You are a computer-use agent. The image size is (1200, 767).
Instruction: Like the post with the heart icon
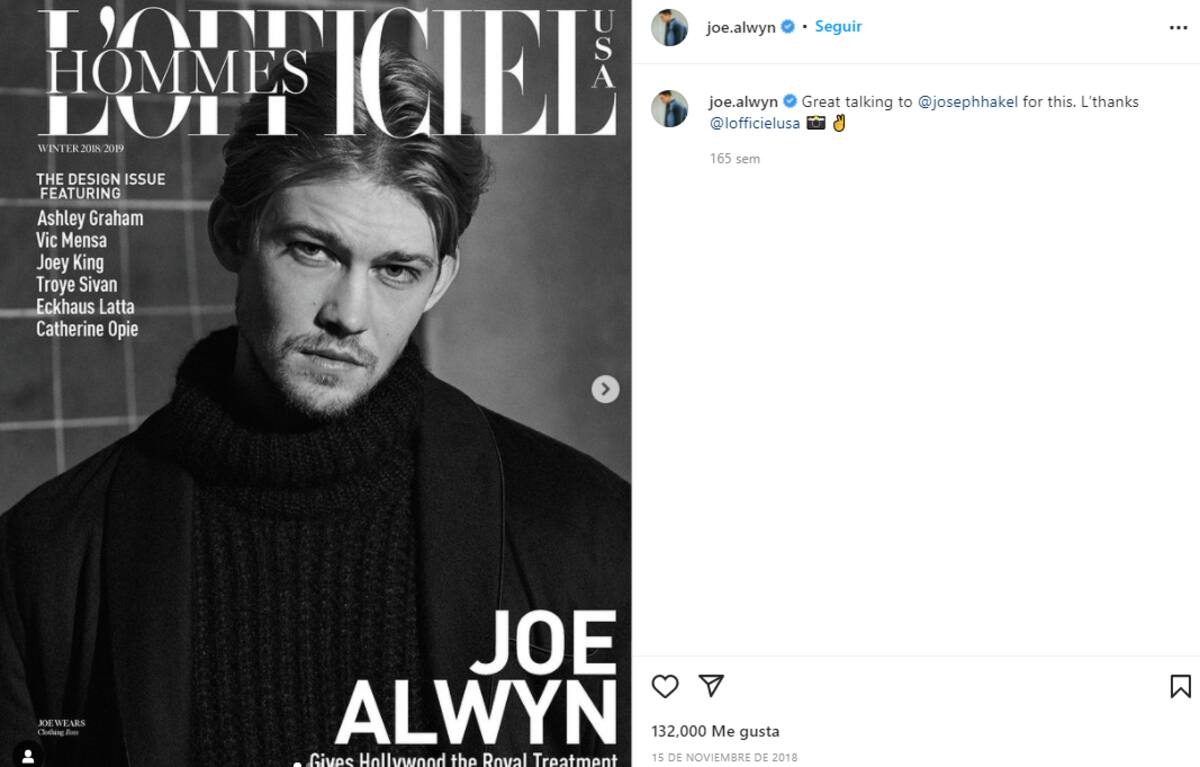pyautogui.click(x=665, y=686)
